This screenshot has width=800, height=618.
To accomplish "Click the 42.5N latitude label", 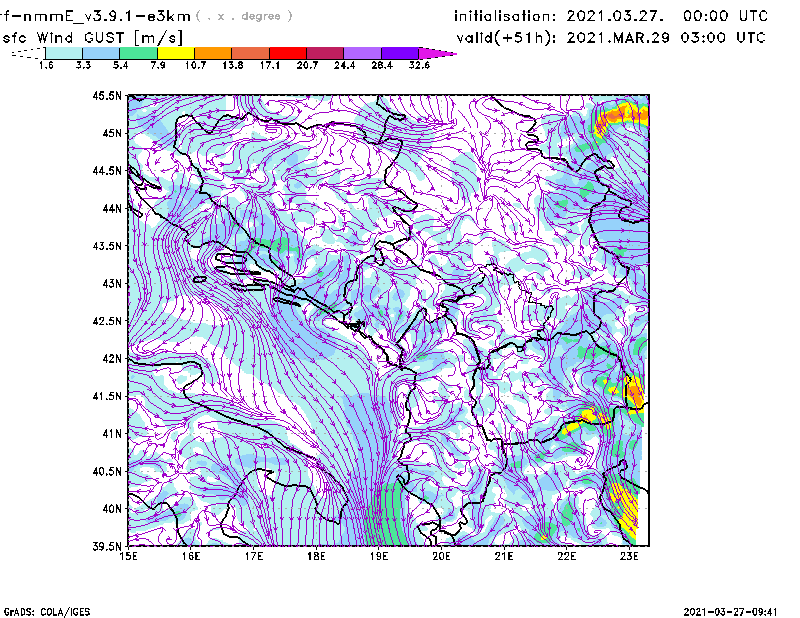I will (x=107, y=321).
